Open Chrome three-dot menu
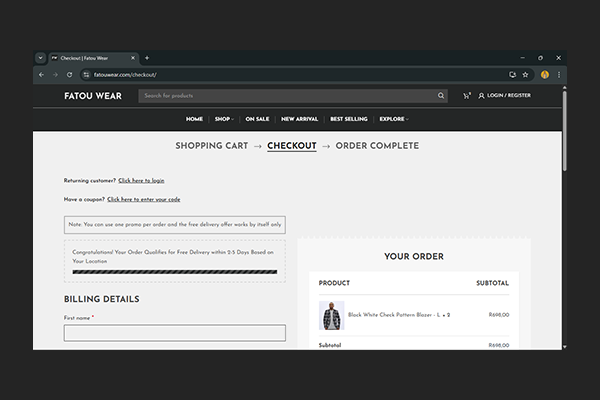The image size is (600, 400). point(559,75)
